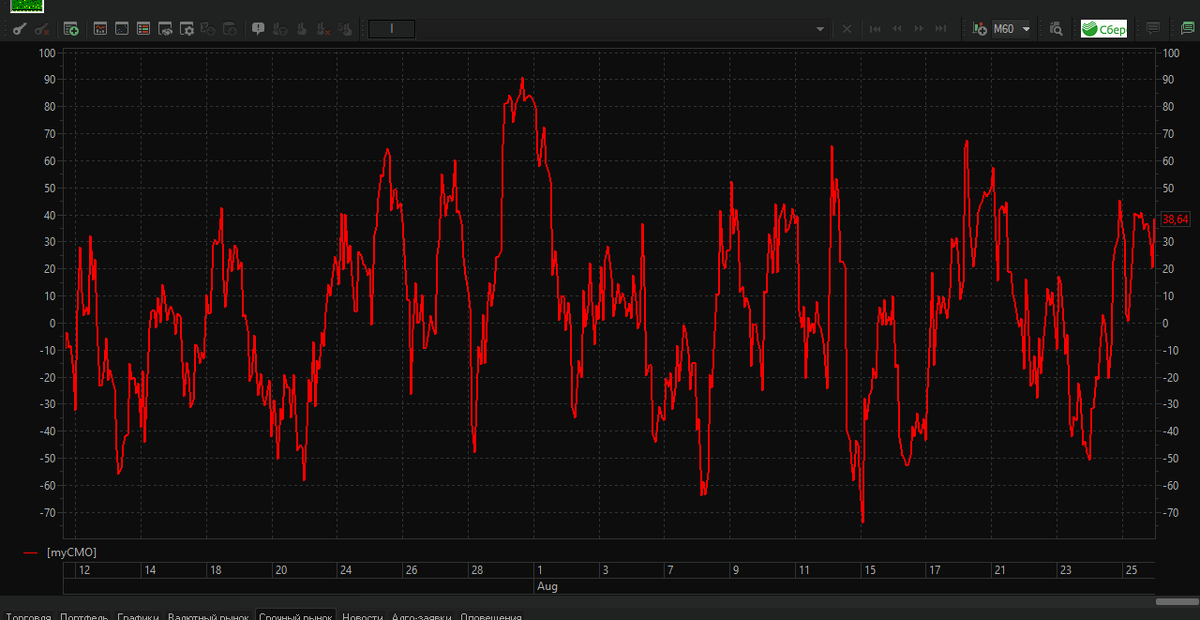Open the chart window icon in toolbar

click(100, 29)
